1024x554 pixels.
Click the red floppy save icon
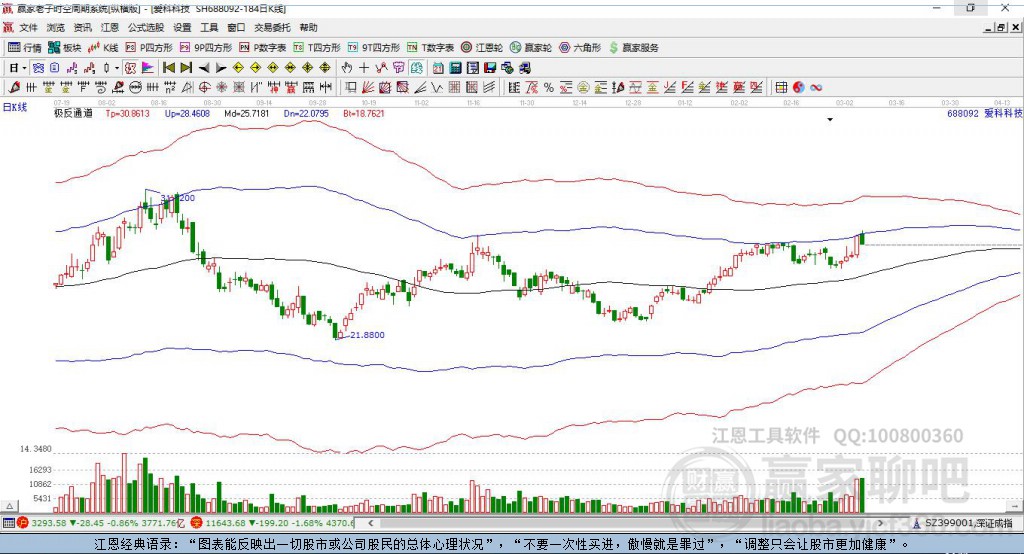click(490, 68)
